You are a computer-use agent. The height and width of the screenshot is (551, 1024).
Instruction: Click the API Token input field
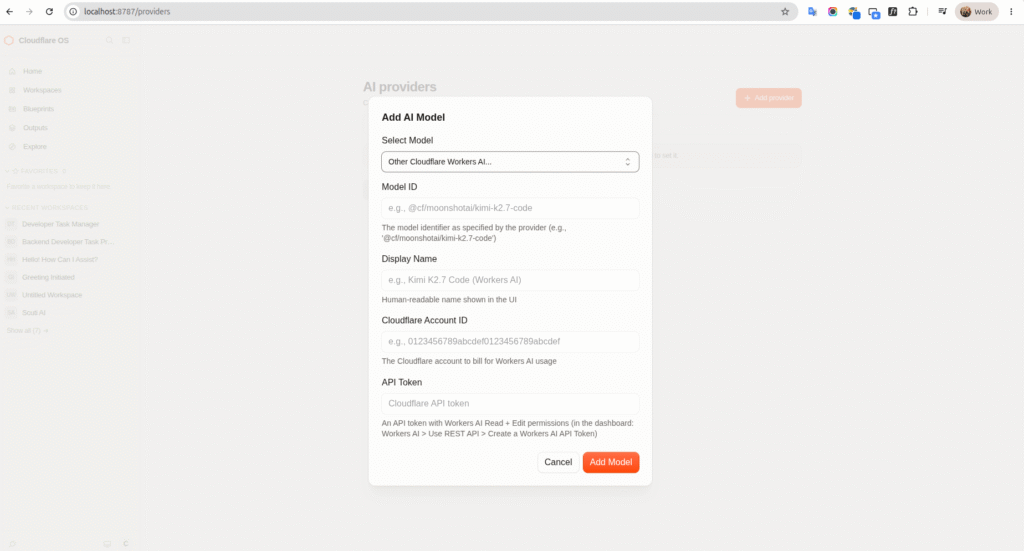click(510, 403)
